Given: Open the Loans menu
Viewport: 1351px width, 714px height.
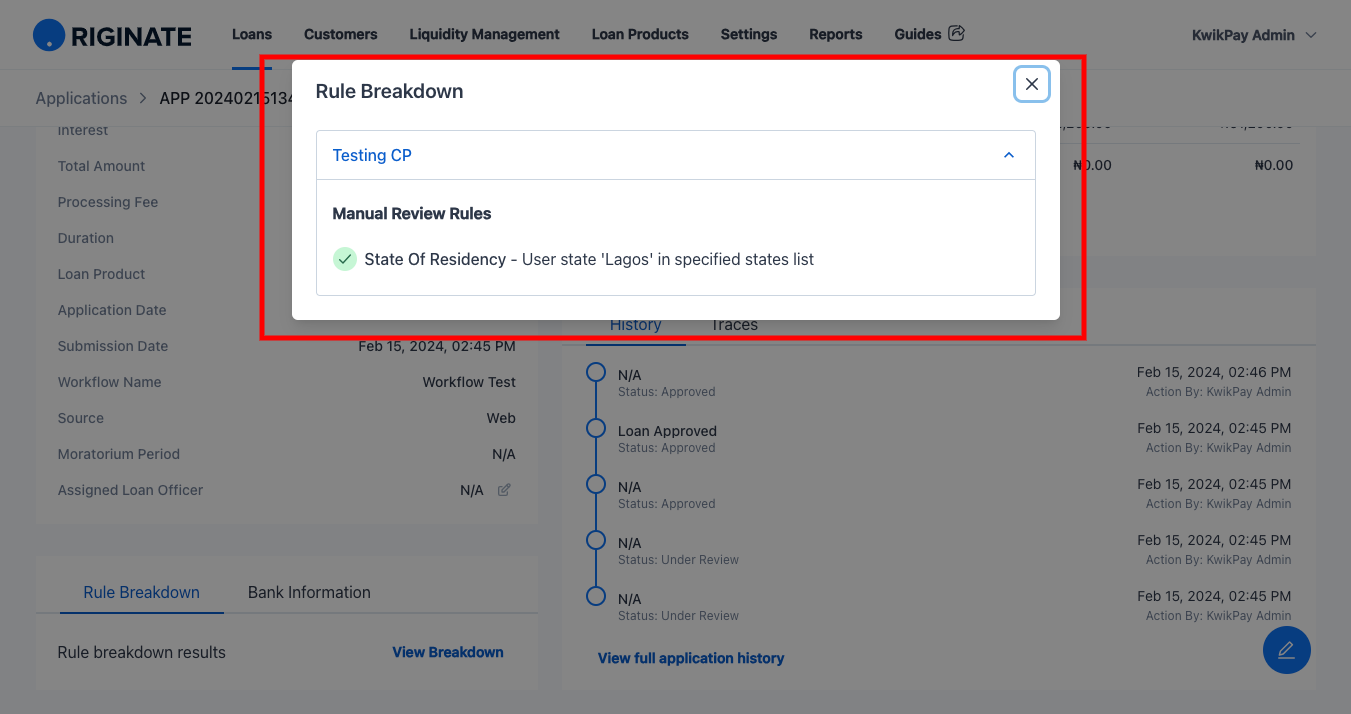Looking at the screenshot, I should click(252, 34).
